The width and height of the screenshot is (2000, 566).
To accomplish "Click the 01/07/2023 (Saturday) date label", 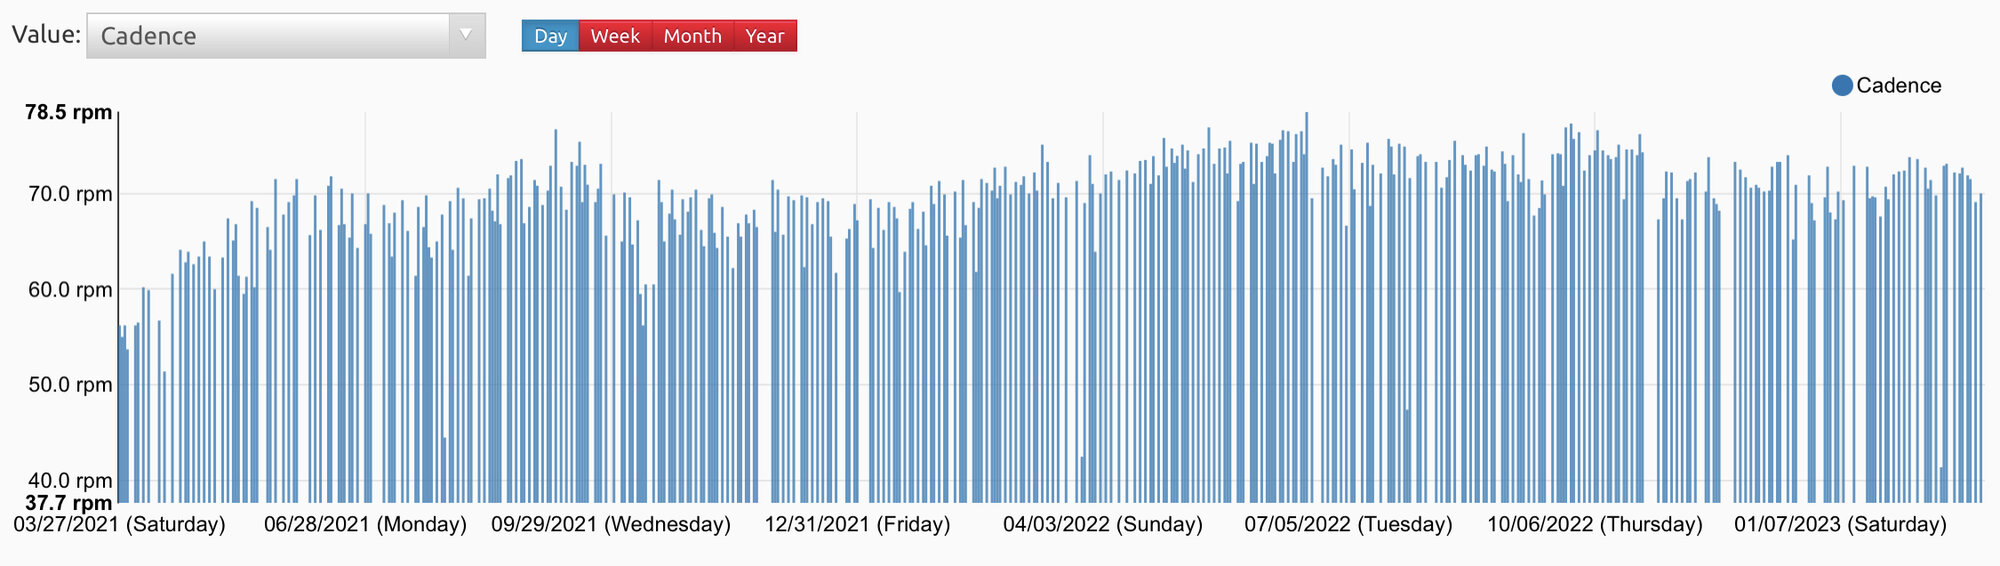I will pos(1840,525).
